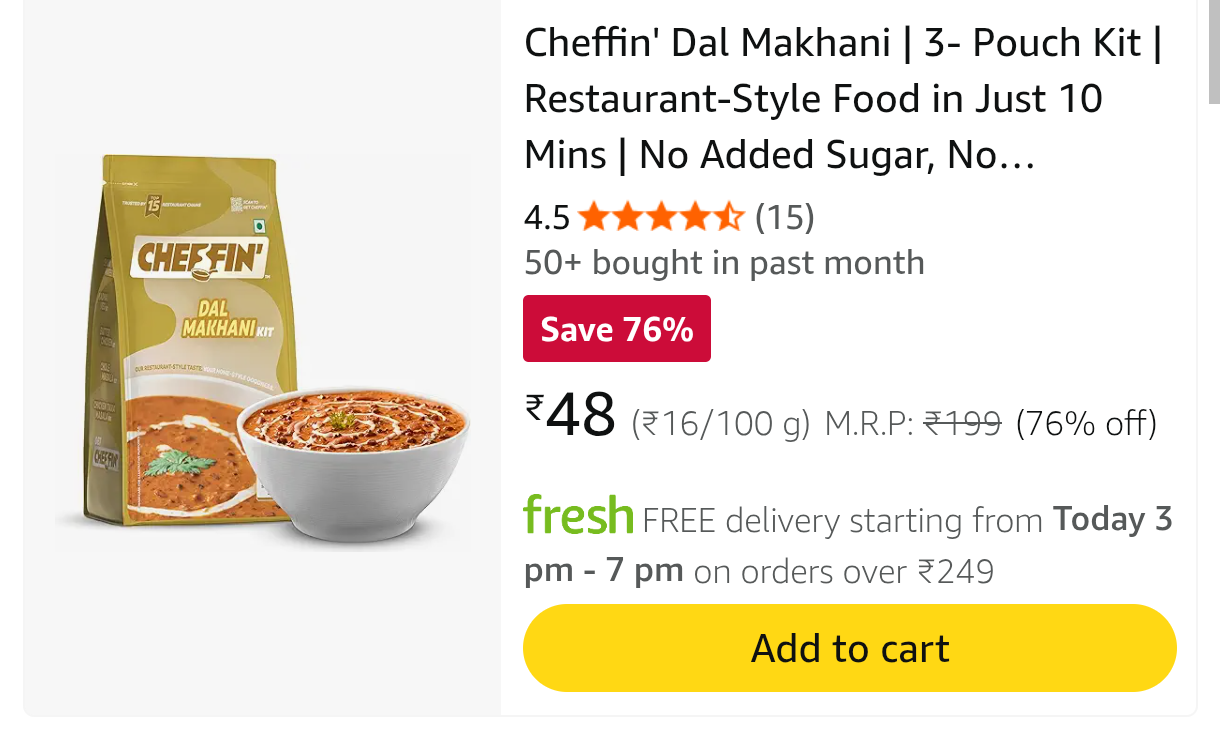Screen dimensions: 1220x738
Task: Click the ₹16/100 g unit price
Action: [720, 424]
